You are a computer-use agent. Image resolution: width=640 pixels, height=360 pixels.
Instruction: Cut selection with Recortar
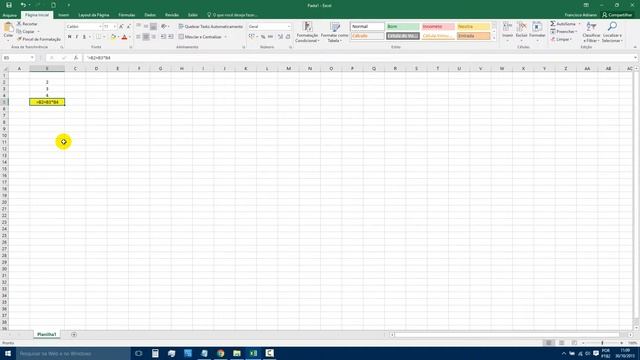tap(27, 24)
